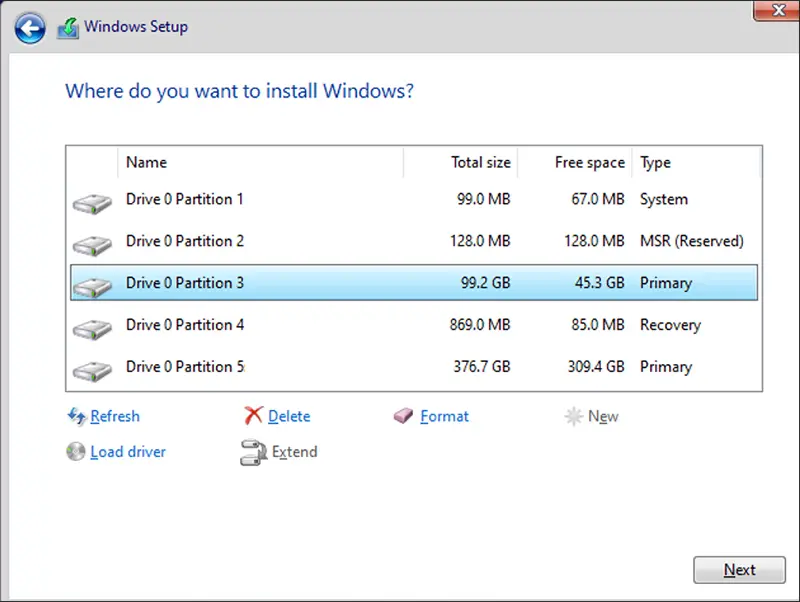Click the 85.0 MB free space value
This screenshot has height=602, width=800.
pos(598,324)
